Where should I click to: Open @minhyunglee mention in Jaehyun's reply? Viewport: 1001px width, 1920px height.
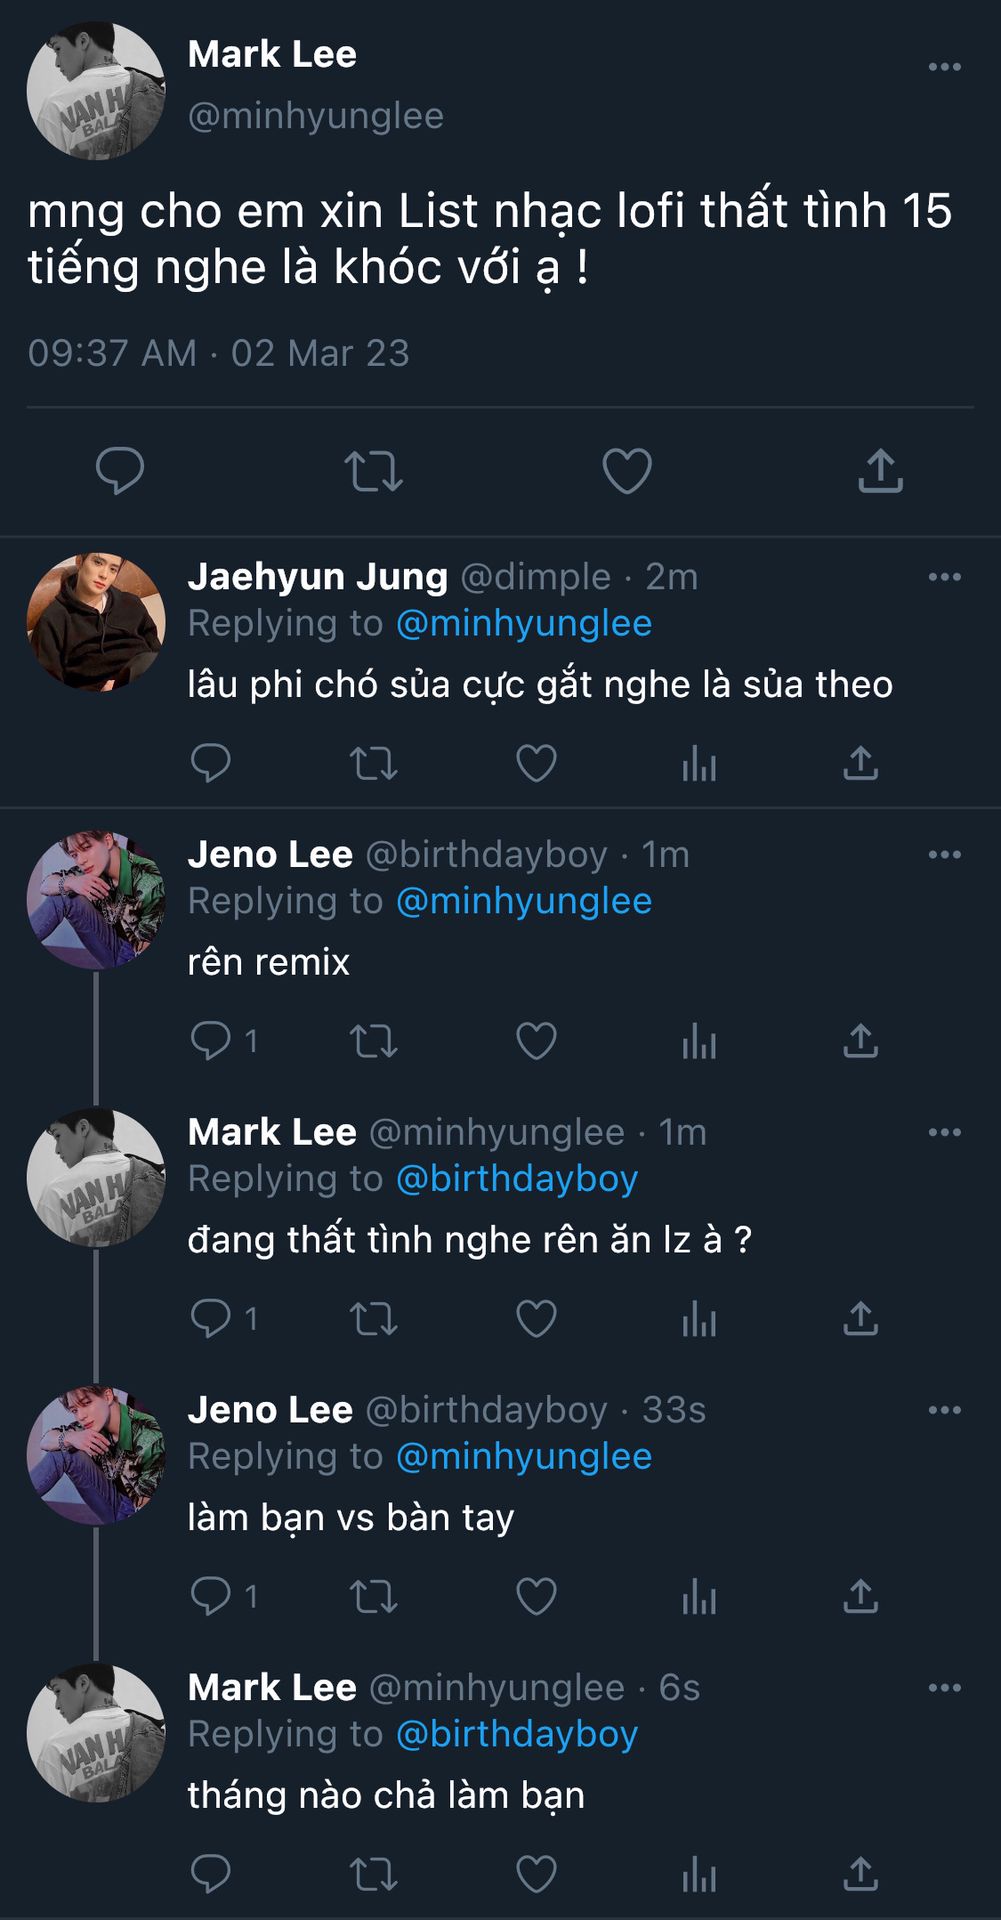click(524, 624)
